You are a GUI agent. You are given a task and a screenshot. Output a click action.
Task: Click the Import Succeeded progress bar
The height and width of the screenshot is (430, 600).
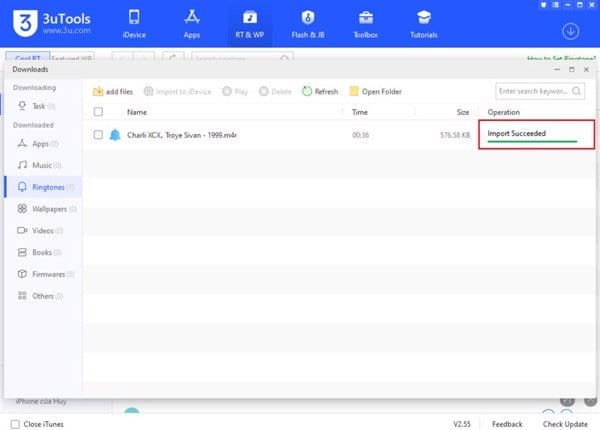click(530, 142)
